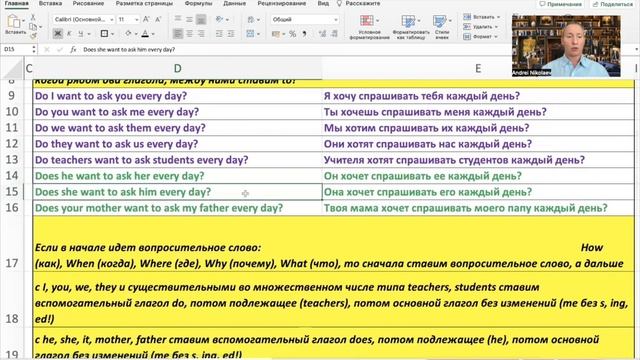Click the formula bar confirm checkmark
Screen dimensions: 640x360
tap(60, 49)
